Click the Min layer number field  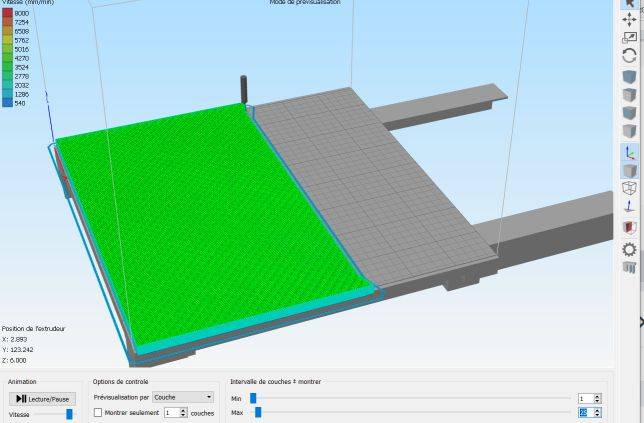(586, 398)
